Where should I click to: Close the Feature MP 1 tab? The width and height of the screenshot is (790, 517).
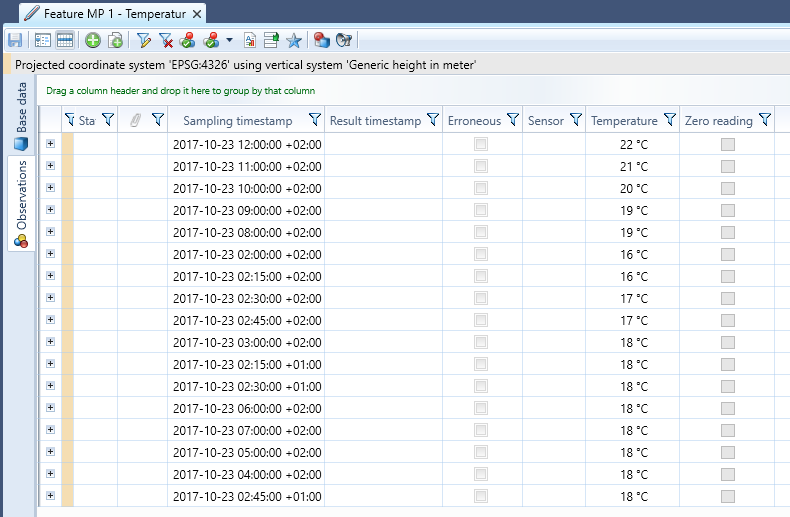[197, 13]
